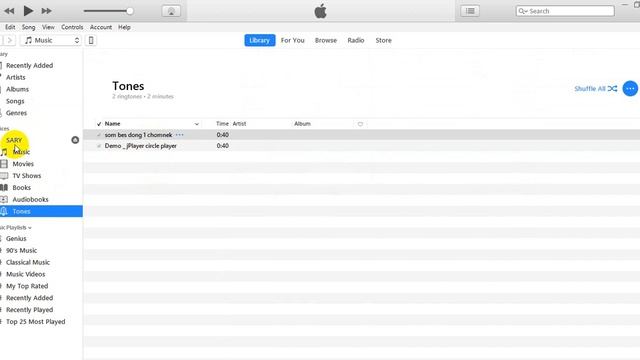Open the Controls menu
This screenshot has width=640, height=360.
tap(72, 27)
